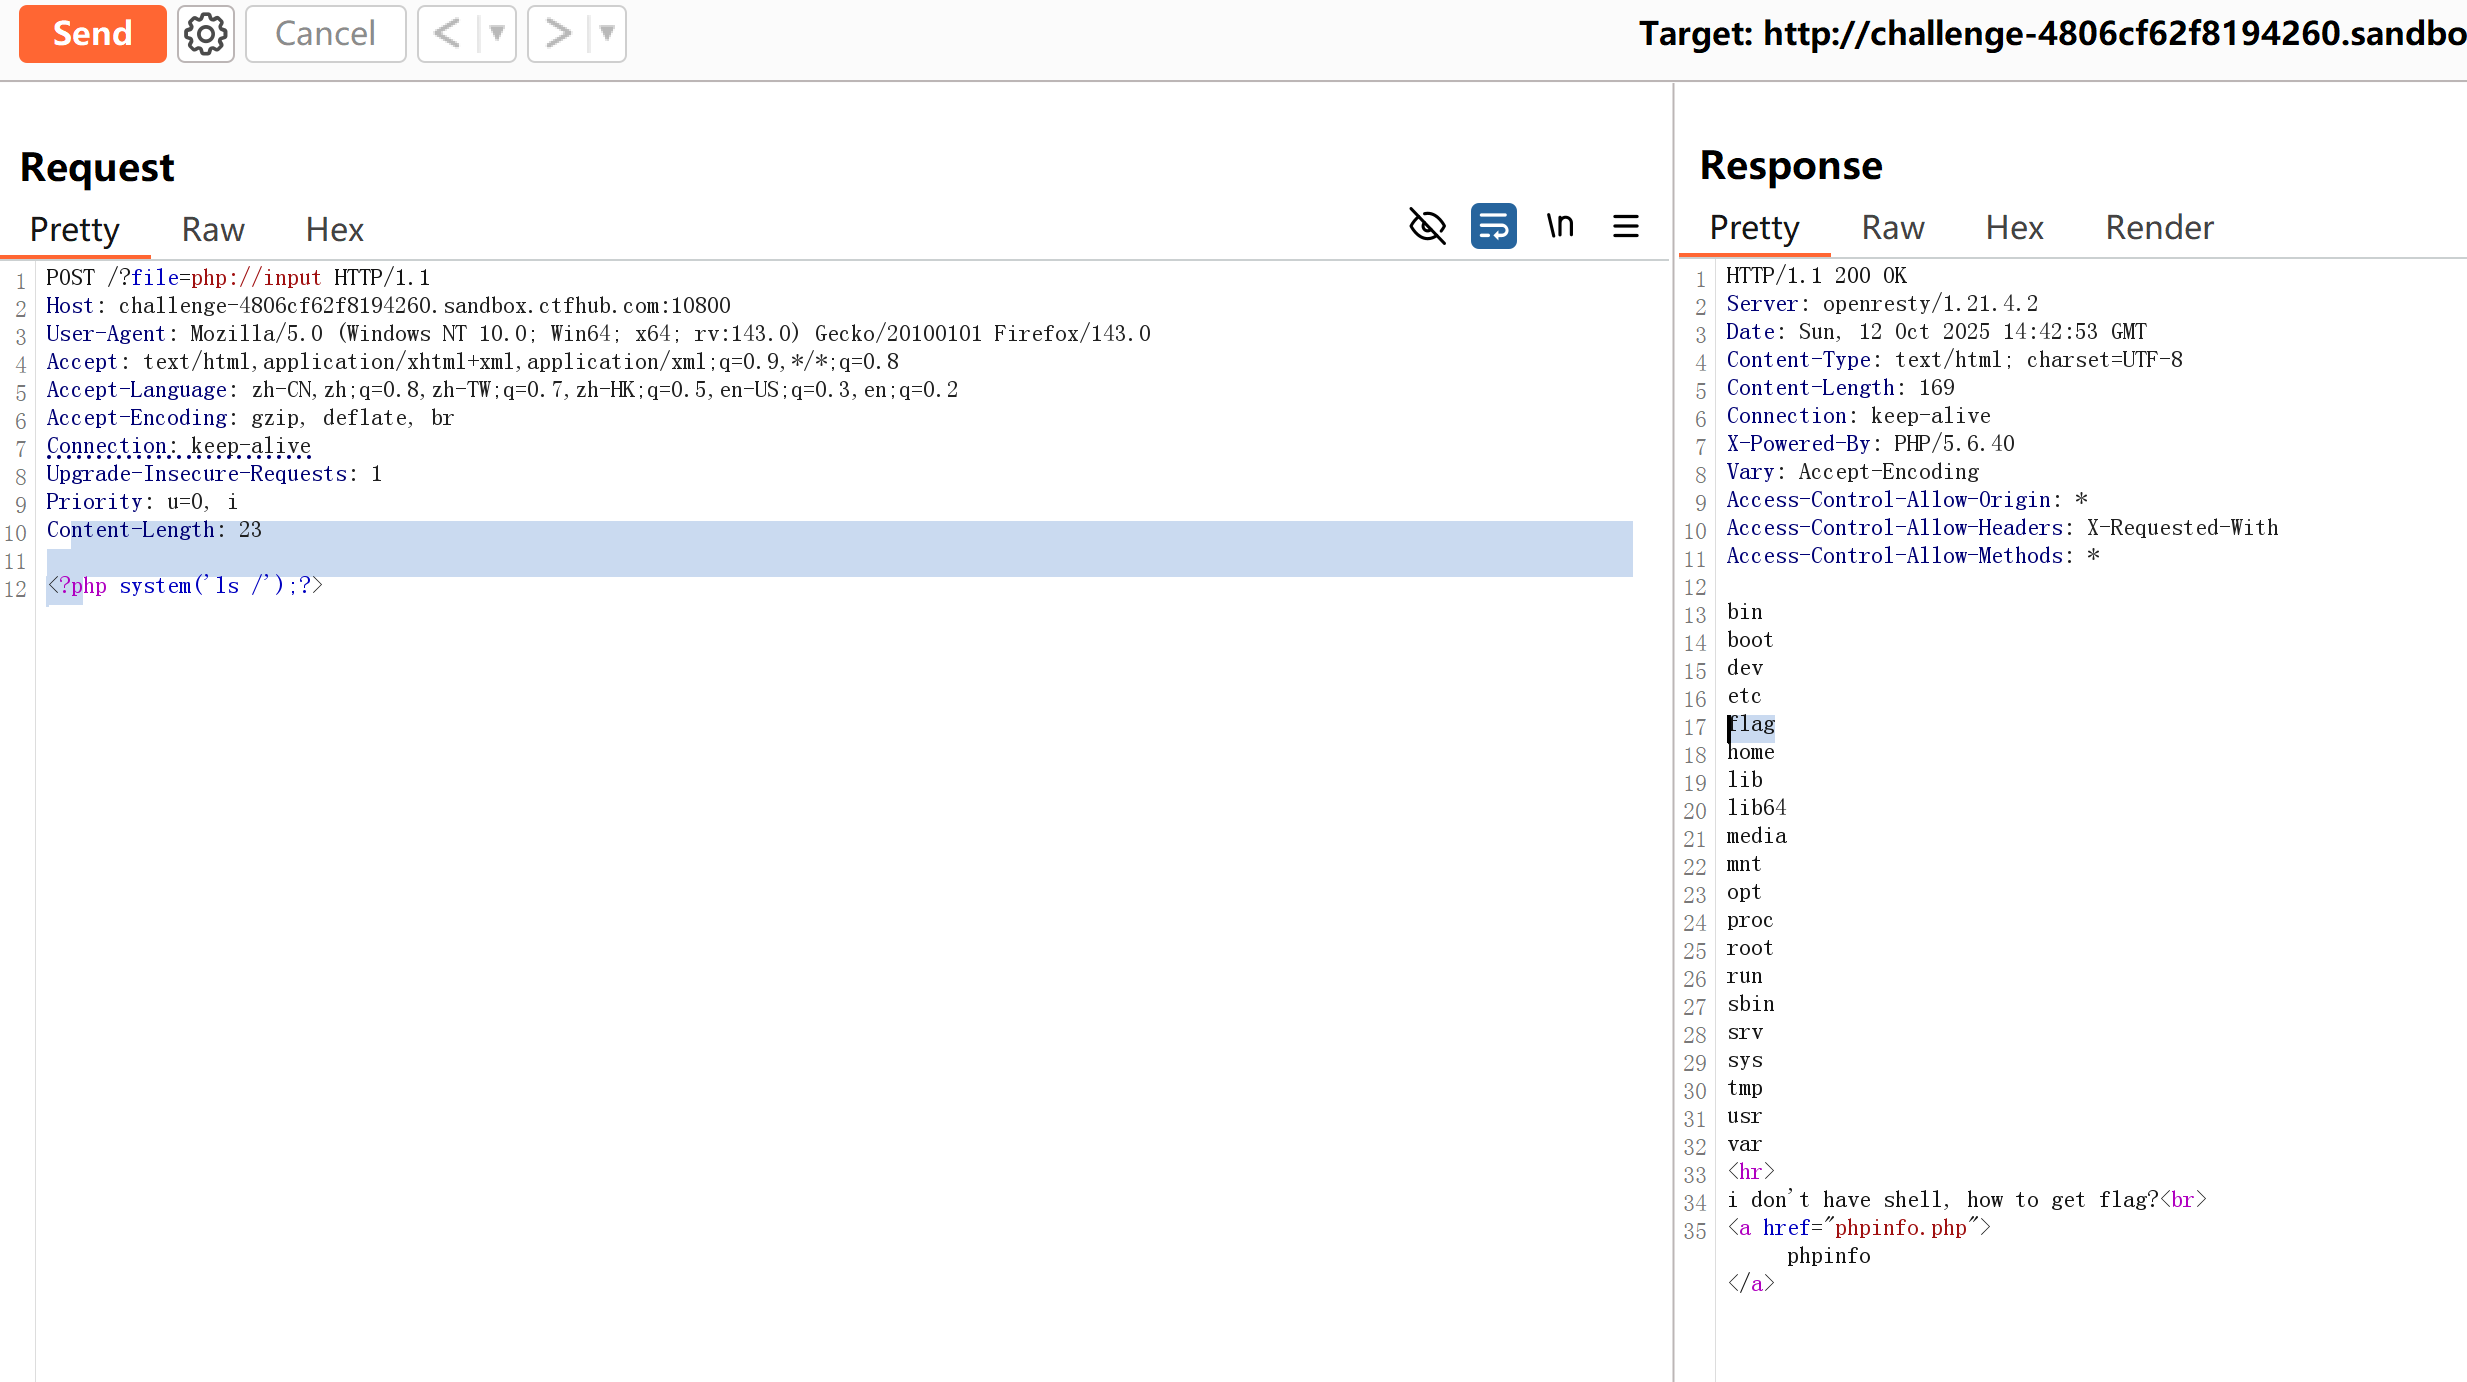The width and height of the screenshot is (2467, 1382).
Task: Go back to previous request arrow
Action: coord(448,34)
